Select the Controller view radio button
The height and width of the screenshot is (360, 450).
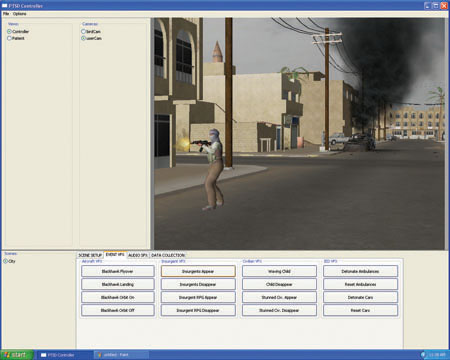click(x=9, y=31)
